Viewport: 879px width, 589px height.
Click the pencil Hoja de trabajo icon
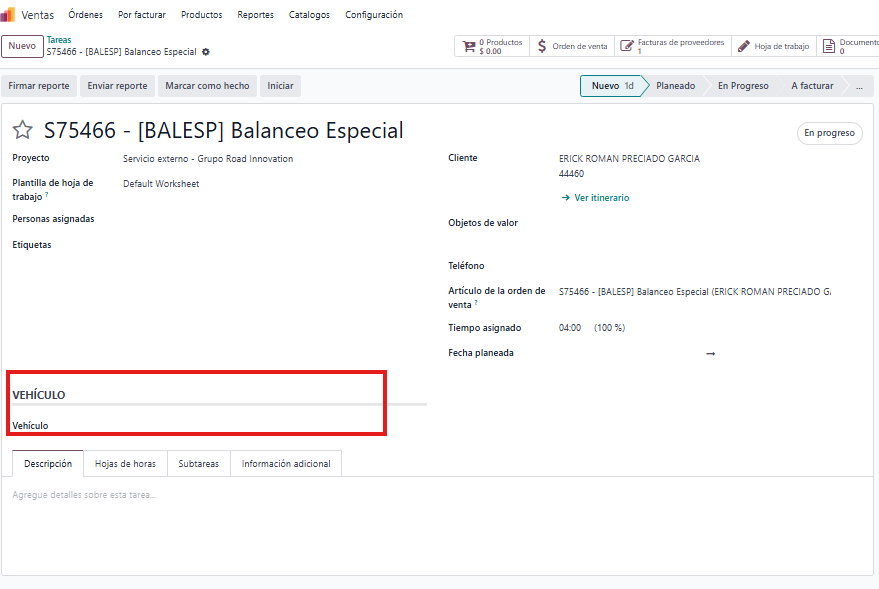(x=743, y=46)
